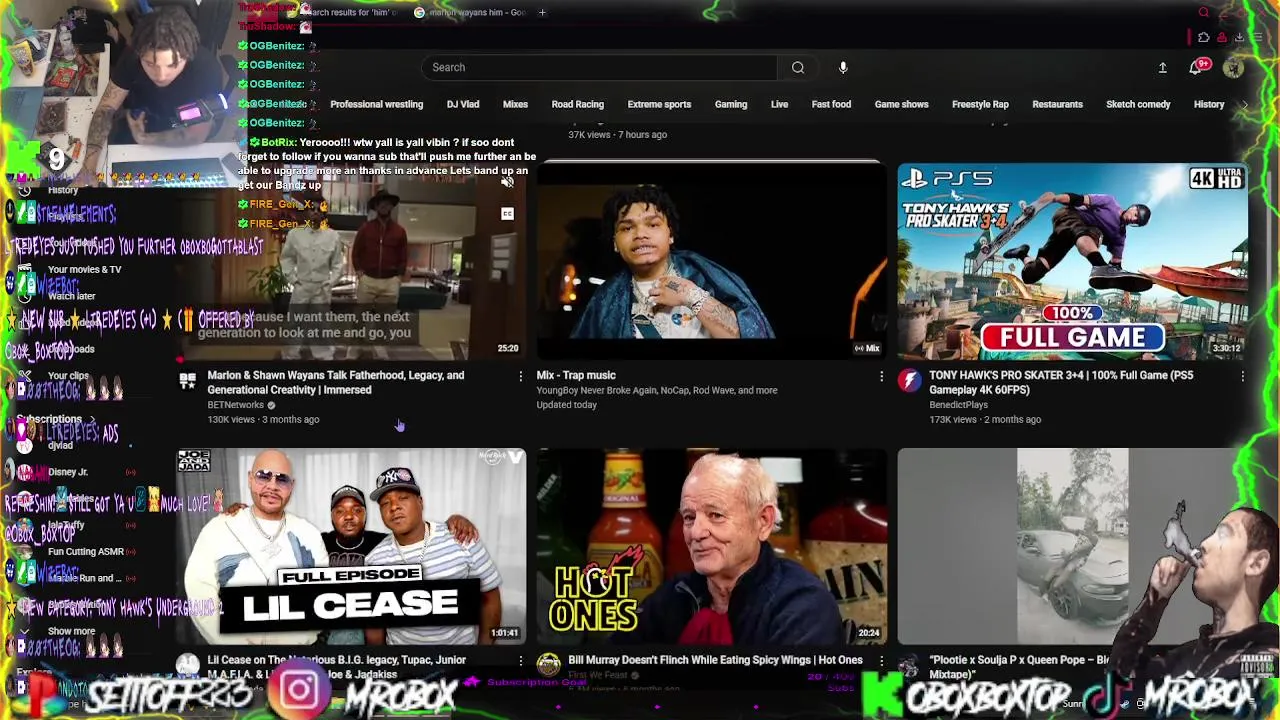
Task: Select the Gaming category chip
Action: click(x=731, y=104)
